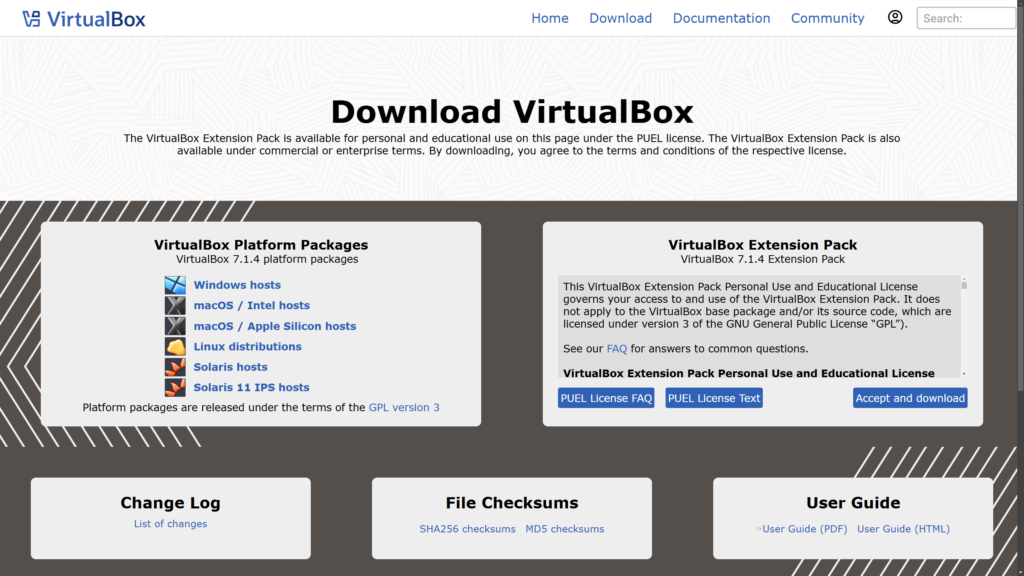Viewport: 1024px width, 576px height.
Task: Click the macOS Apple Silicon hosts icon
Action: coord(175,326)
